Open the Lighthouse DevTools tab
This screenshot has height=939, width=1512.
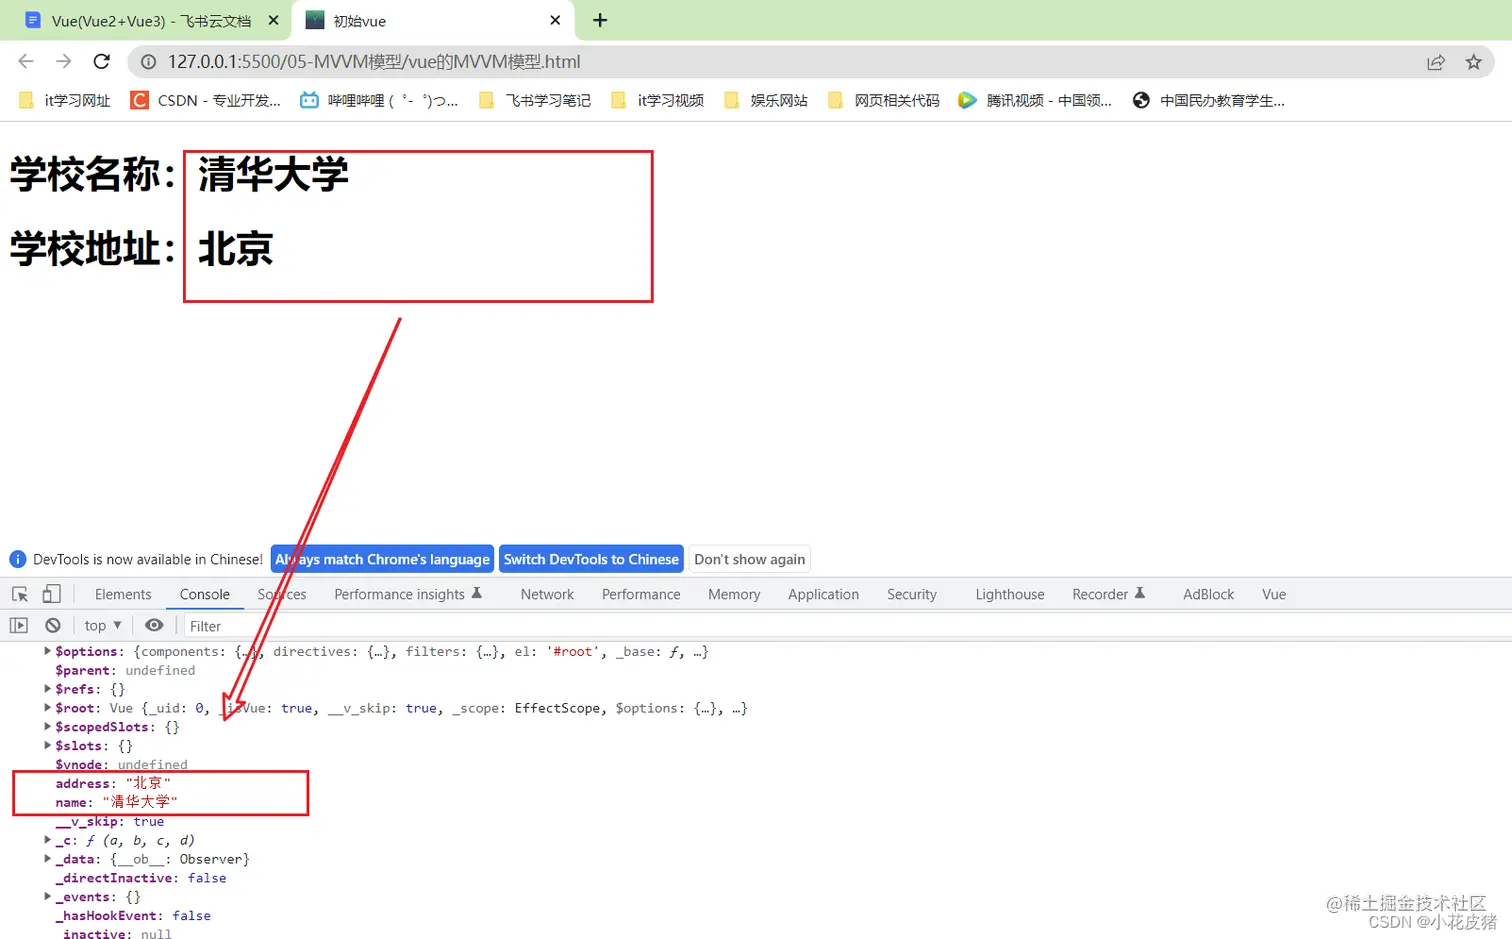(1010, 594)
